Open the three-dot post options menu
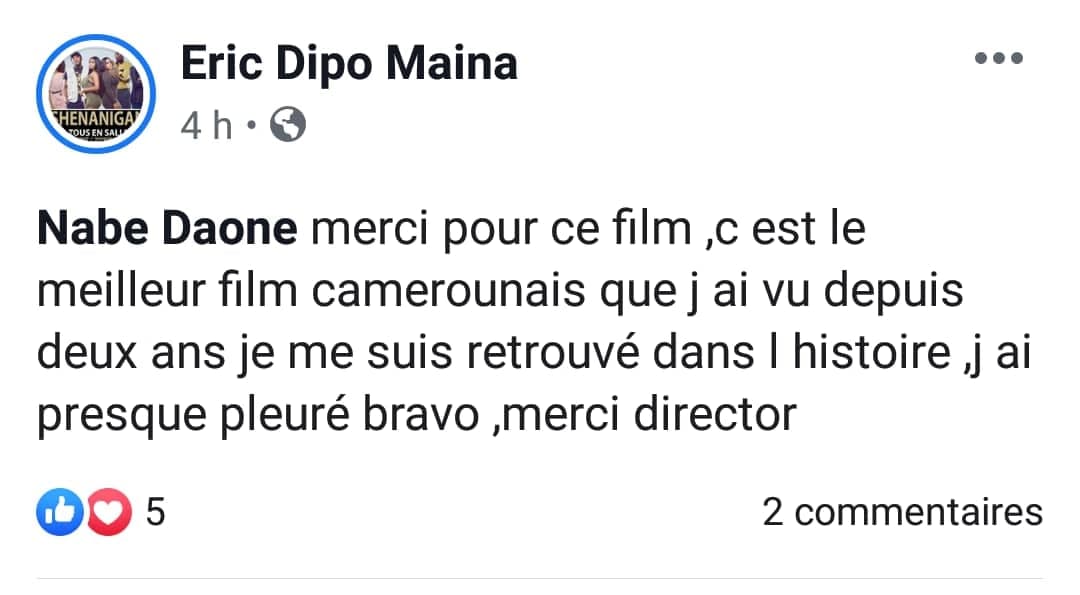 [999, 59]
